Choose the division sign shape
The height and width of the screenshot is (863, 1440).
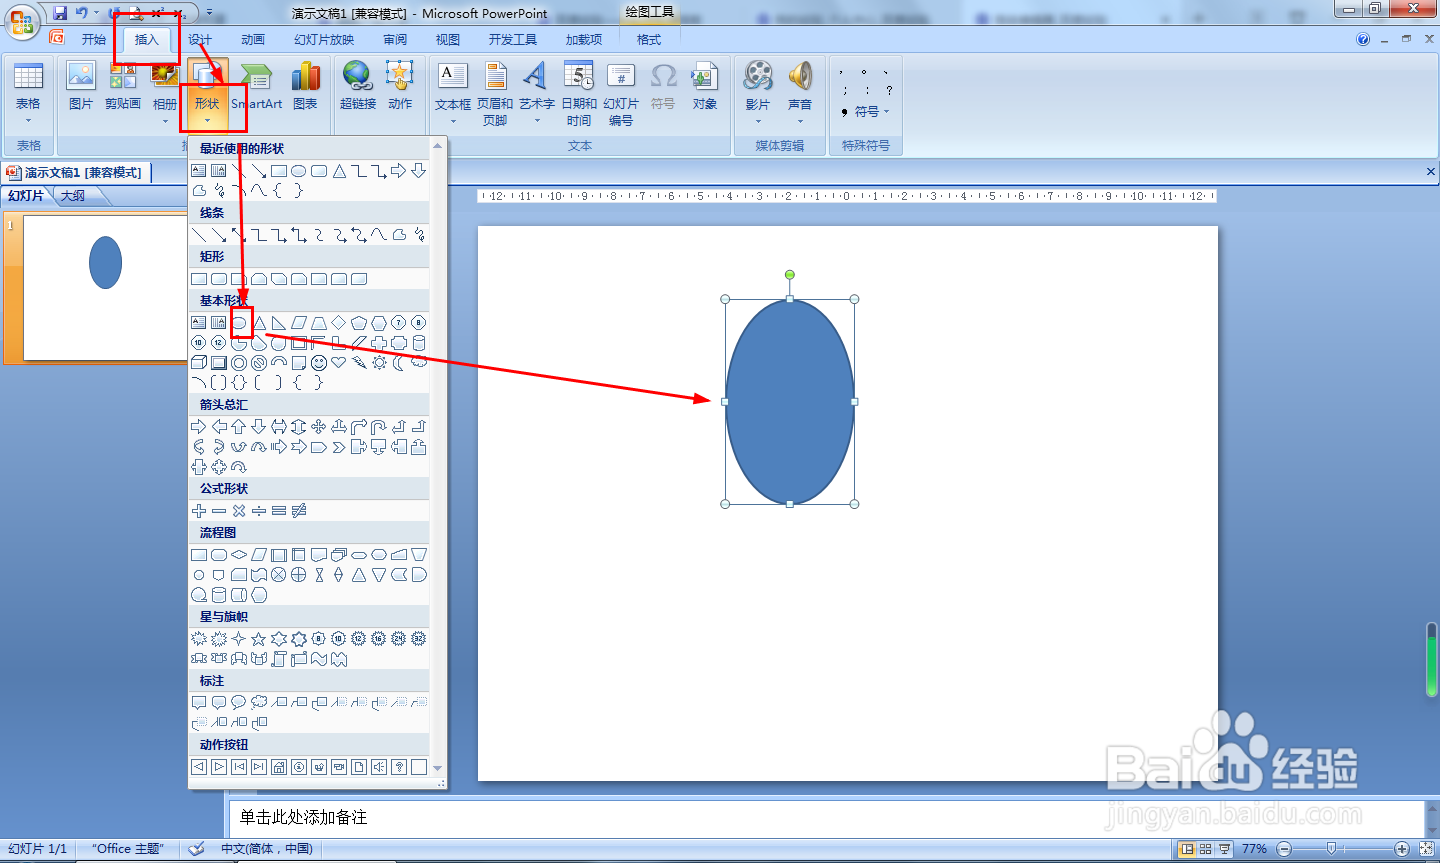(259, 511)
